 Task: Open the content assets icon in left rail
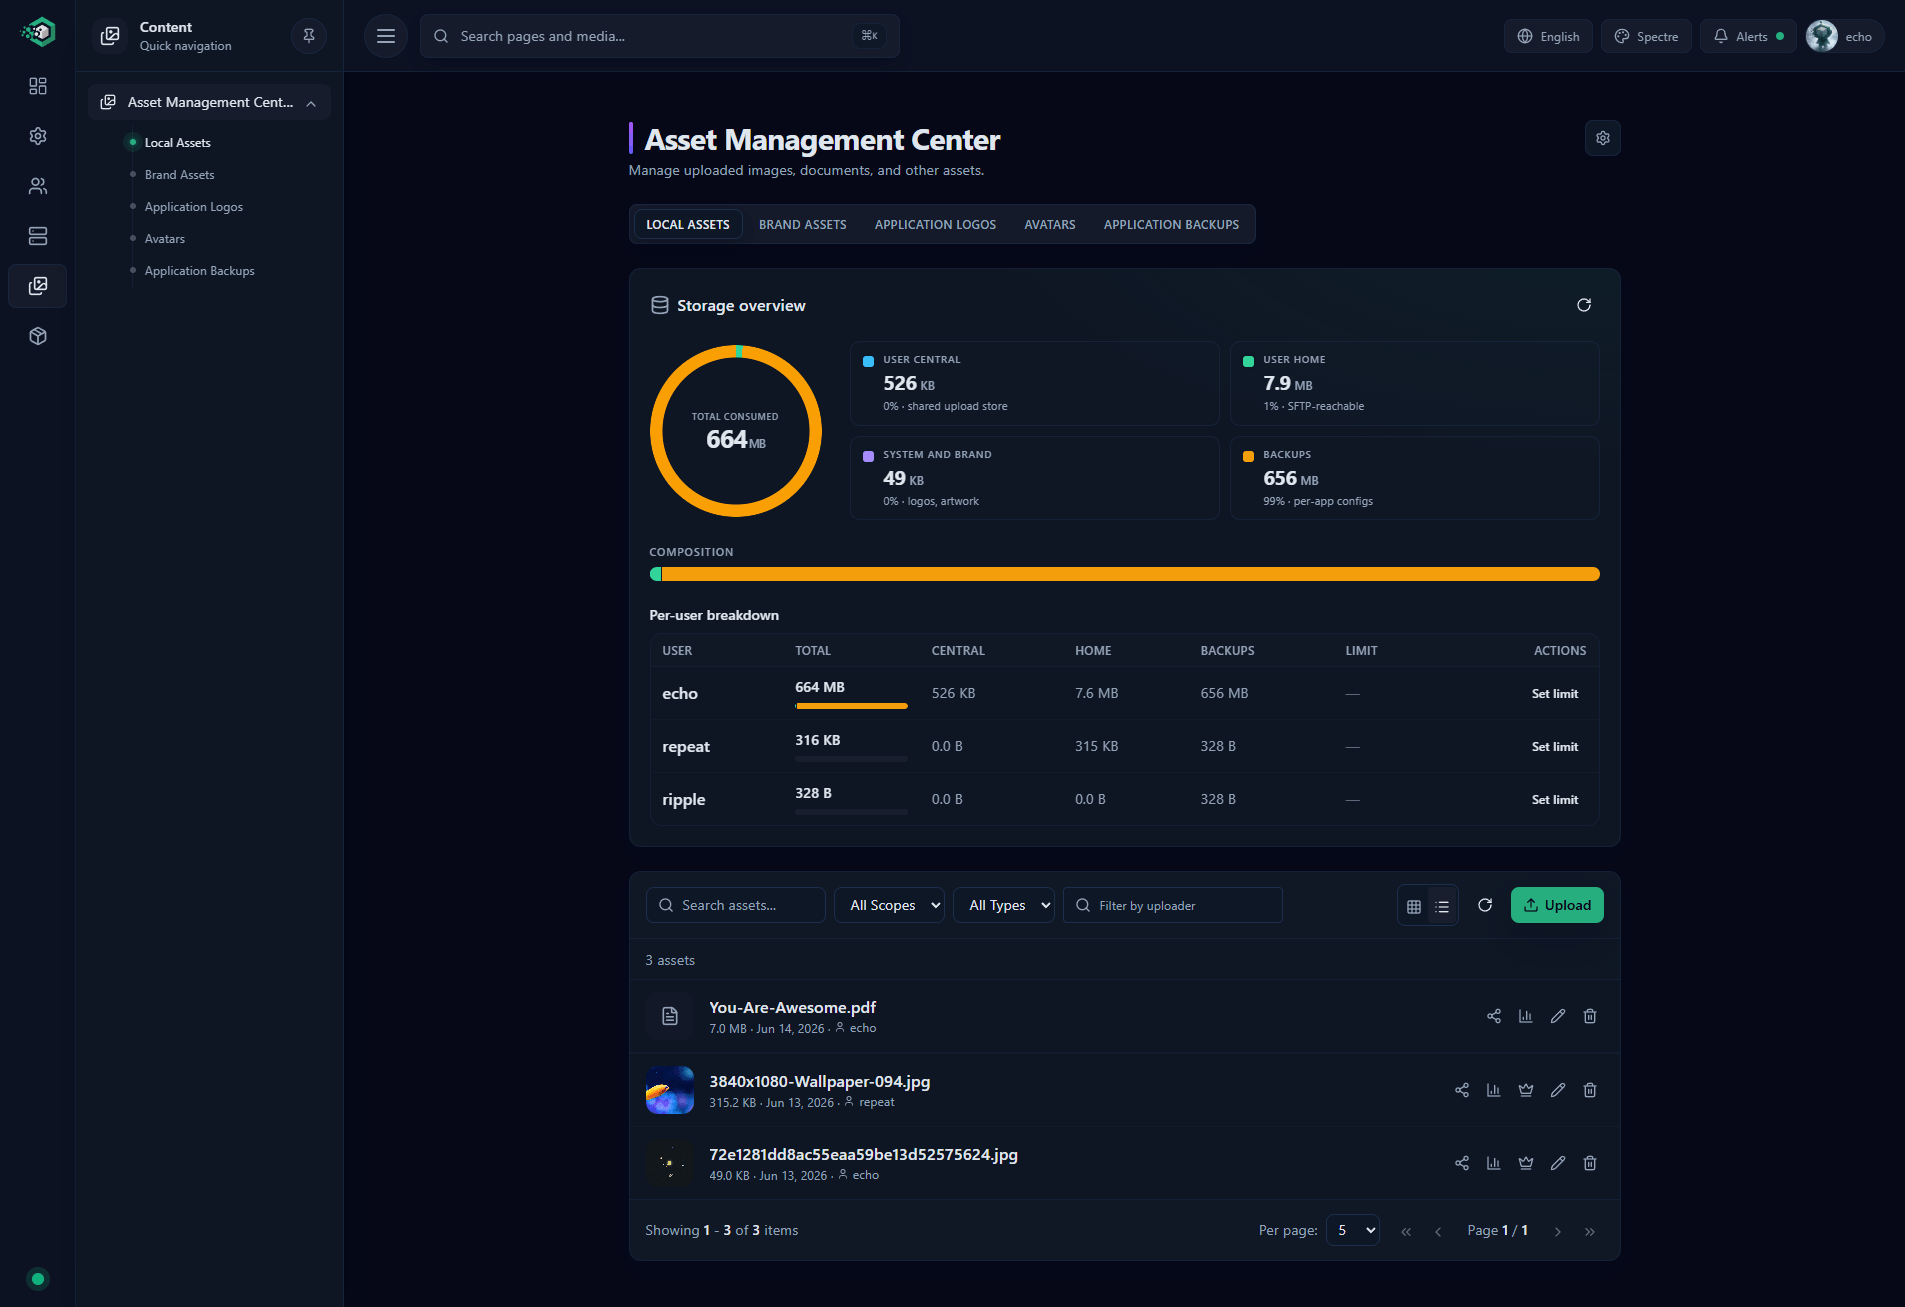tap(38, 286)
